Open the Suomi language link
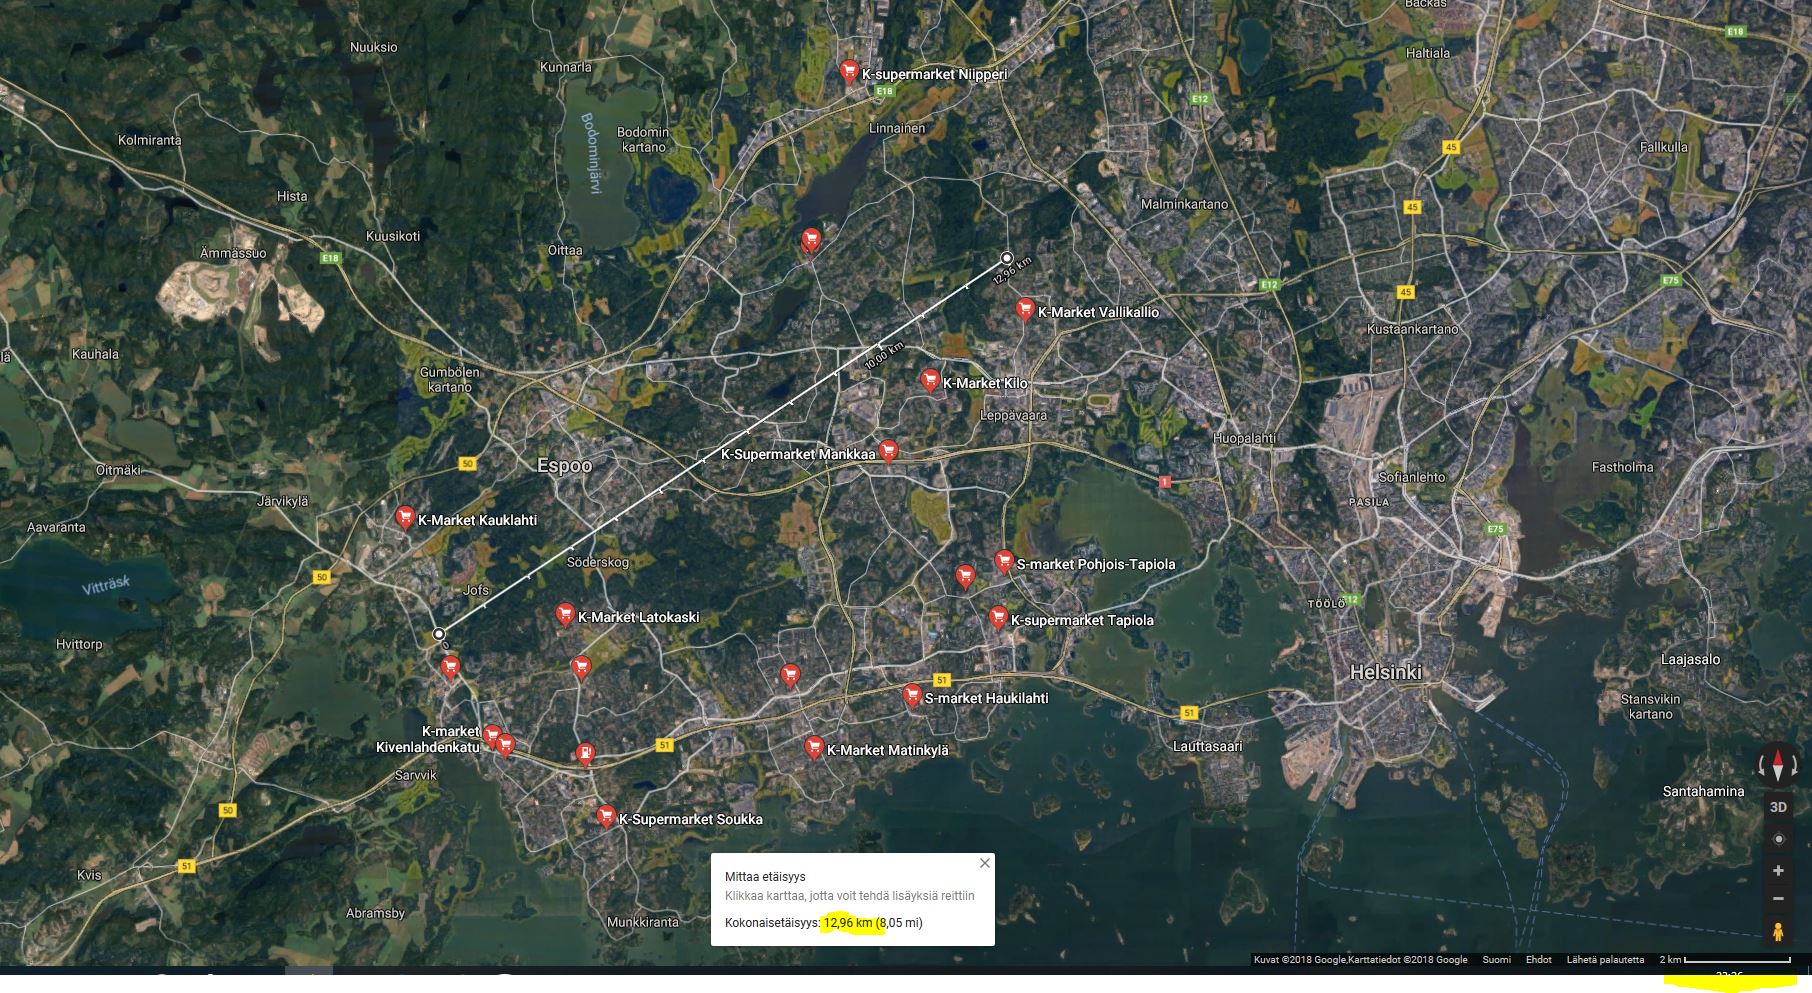The image size is (1812, 993). click(1496, 960)
